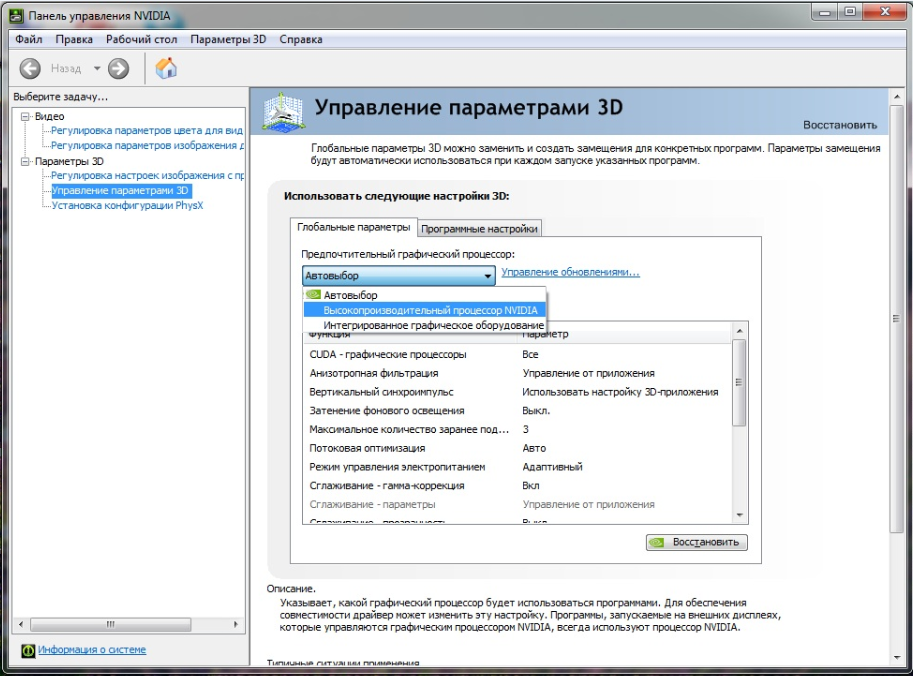Click Восстановить link in header
Screen dimensions: 913x676
point(840,125)
